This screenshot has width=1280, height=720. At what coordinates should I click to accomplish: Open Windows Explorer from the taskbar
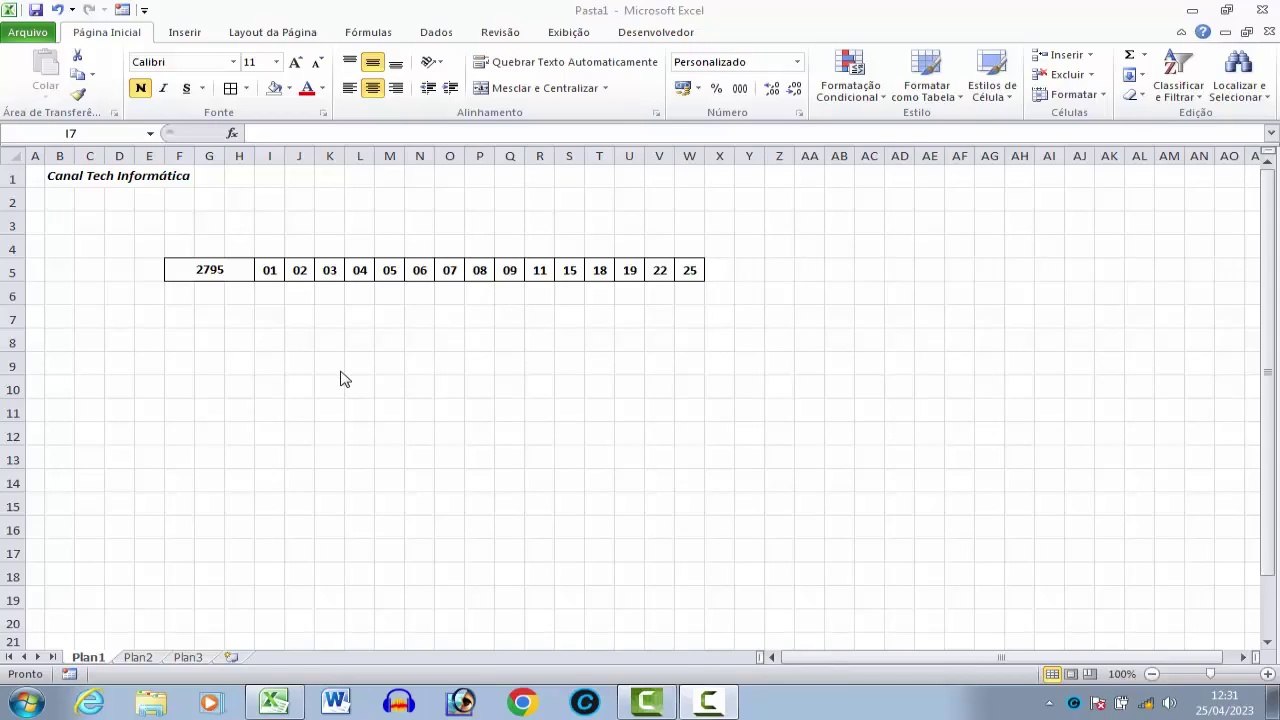151,702
